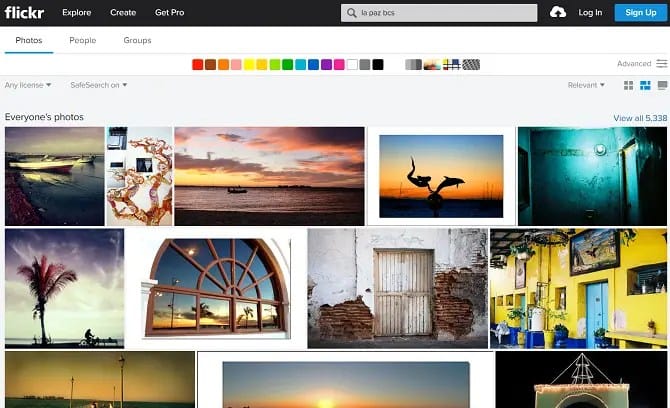Filter by brown color swatch
The height and width of the screenshot is (408, 670).
coord(210,65)
